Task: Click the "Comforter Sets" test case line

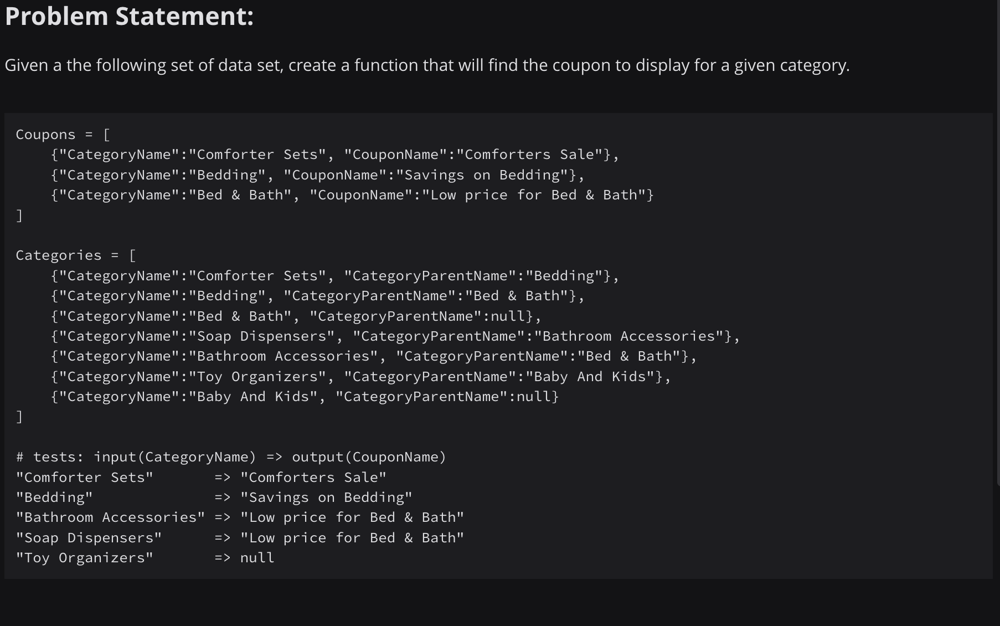Action: click(201, 477)
